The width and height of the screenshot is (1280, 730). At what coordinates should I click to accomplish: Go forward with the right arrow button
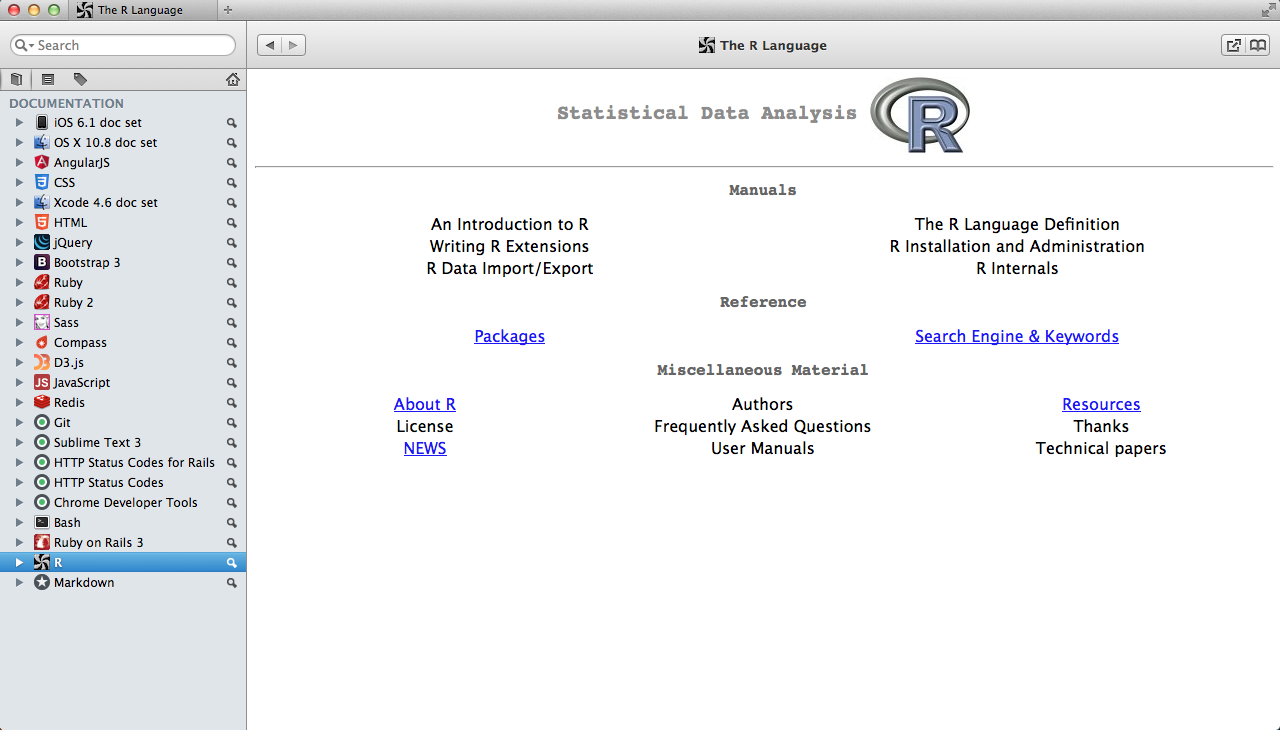[293, 45]
